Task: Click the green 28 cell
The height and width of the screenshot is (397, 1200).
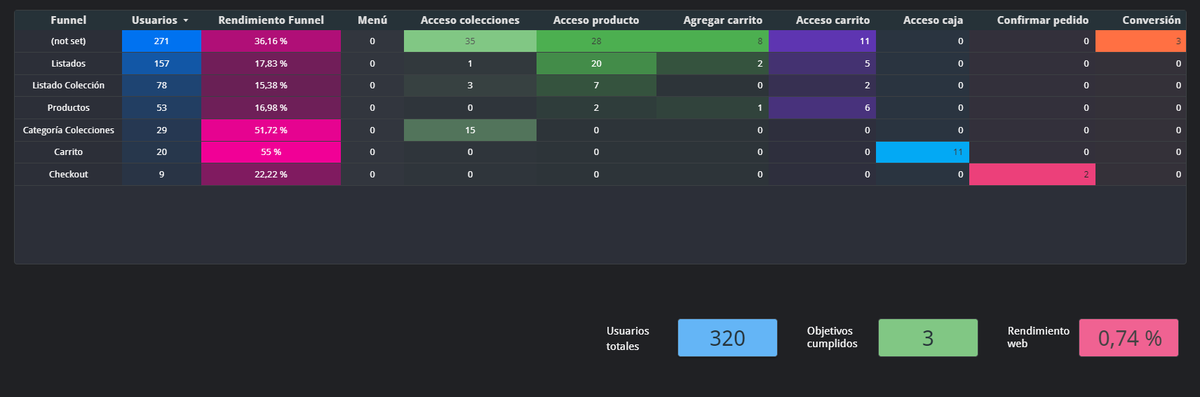Action: 596,41
